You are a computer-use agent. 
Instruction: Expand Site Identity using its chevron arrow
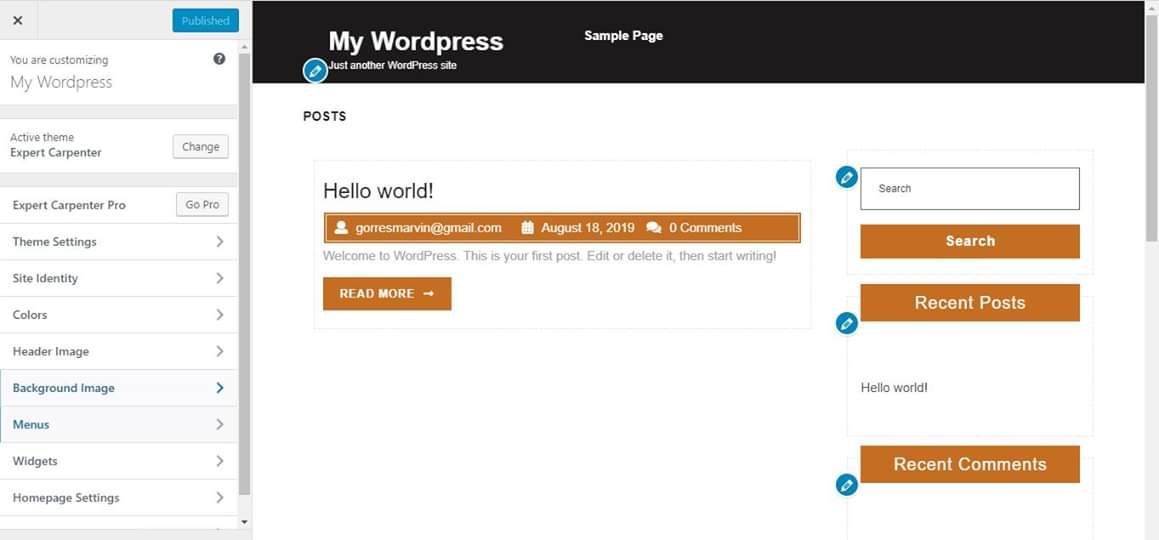(220, 278)
